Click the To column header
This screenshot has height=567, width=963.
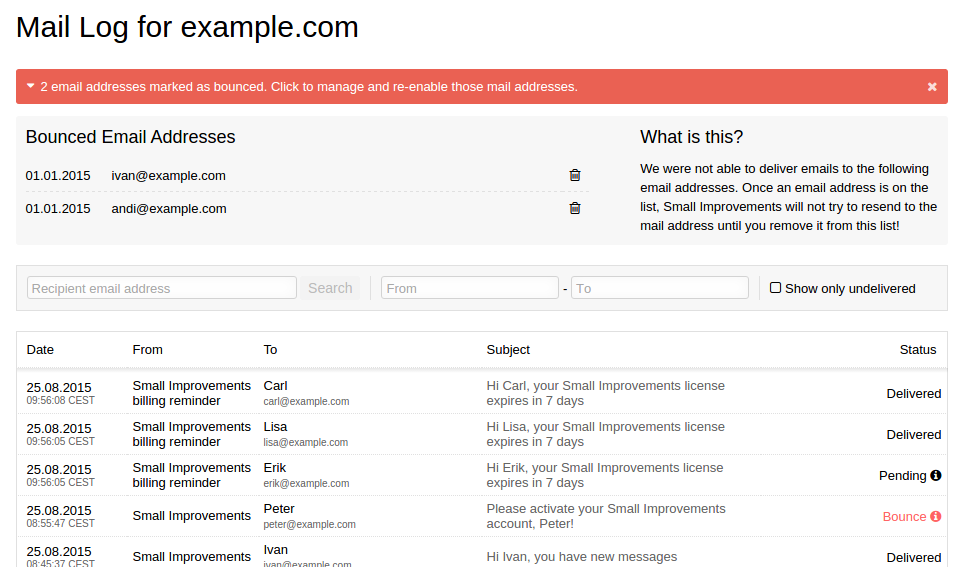[270, 350]
